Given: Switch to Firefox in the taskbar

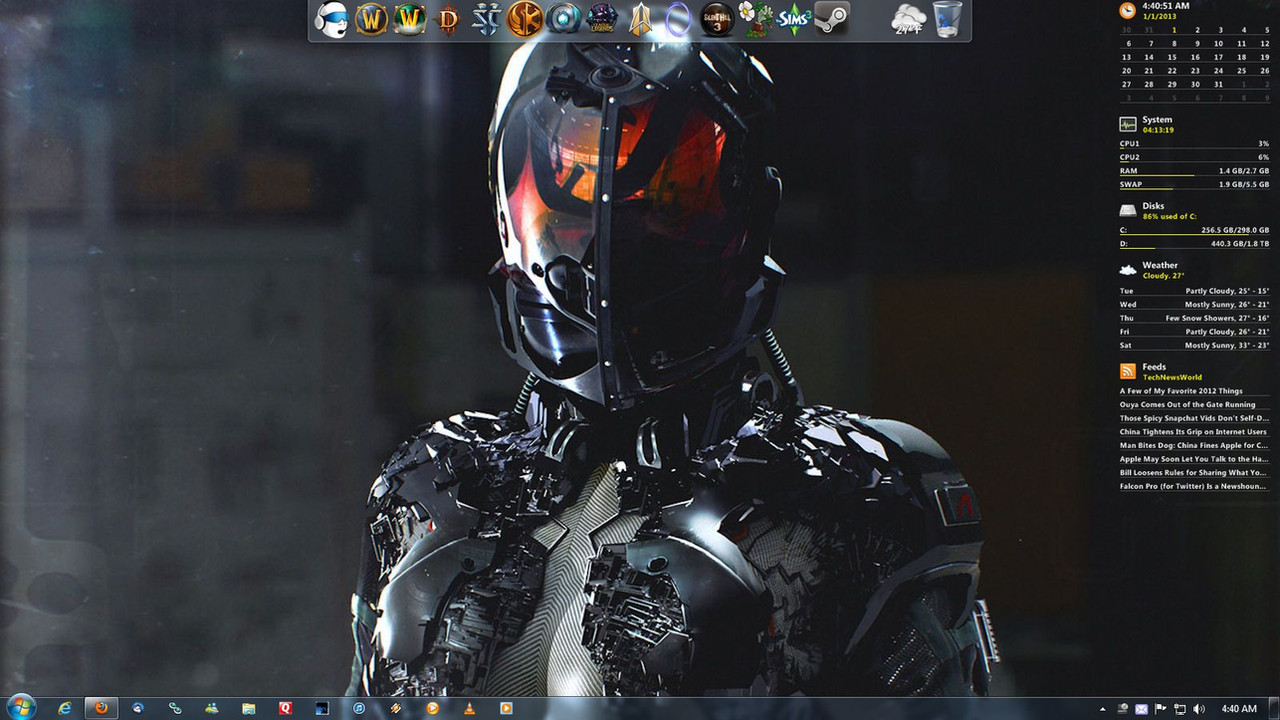Looking at the screenshot, I should (x=101, y=708).
